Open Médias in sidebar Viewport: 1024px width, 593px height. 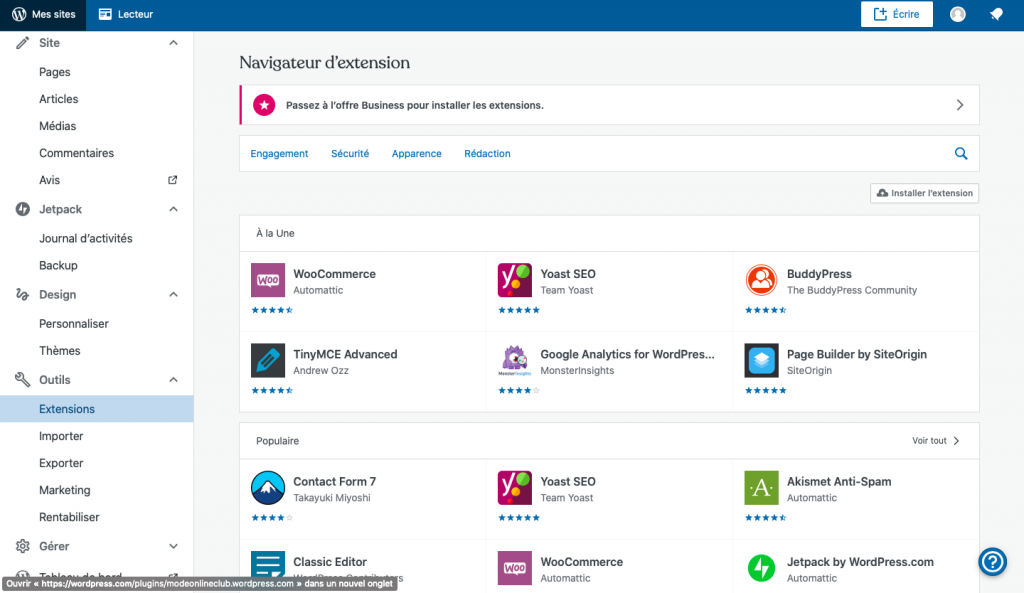pyautogui.click(x=57, y=126)
